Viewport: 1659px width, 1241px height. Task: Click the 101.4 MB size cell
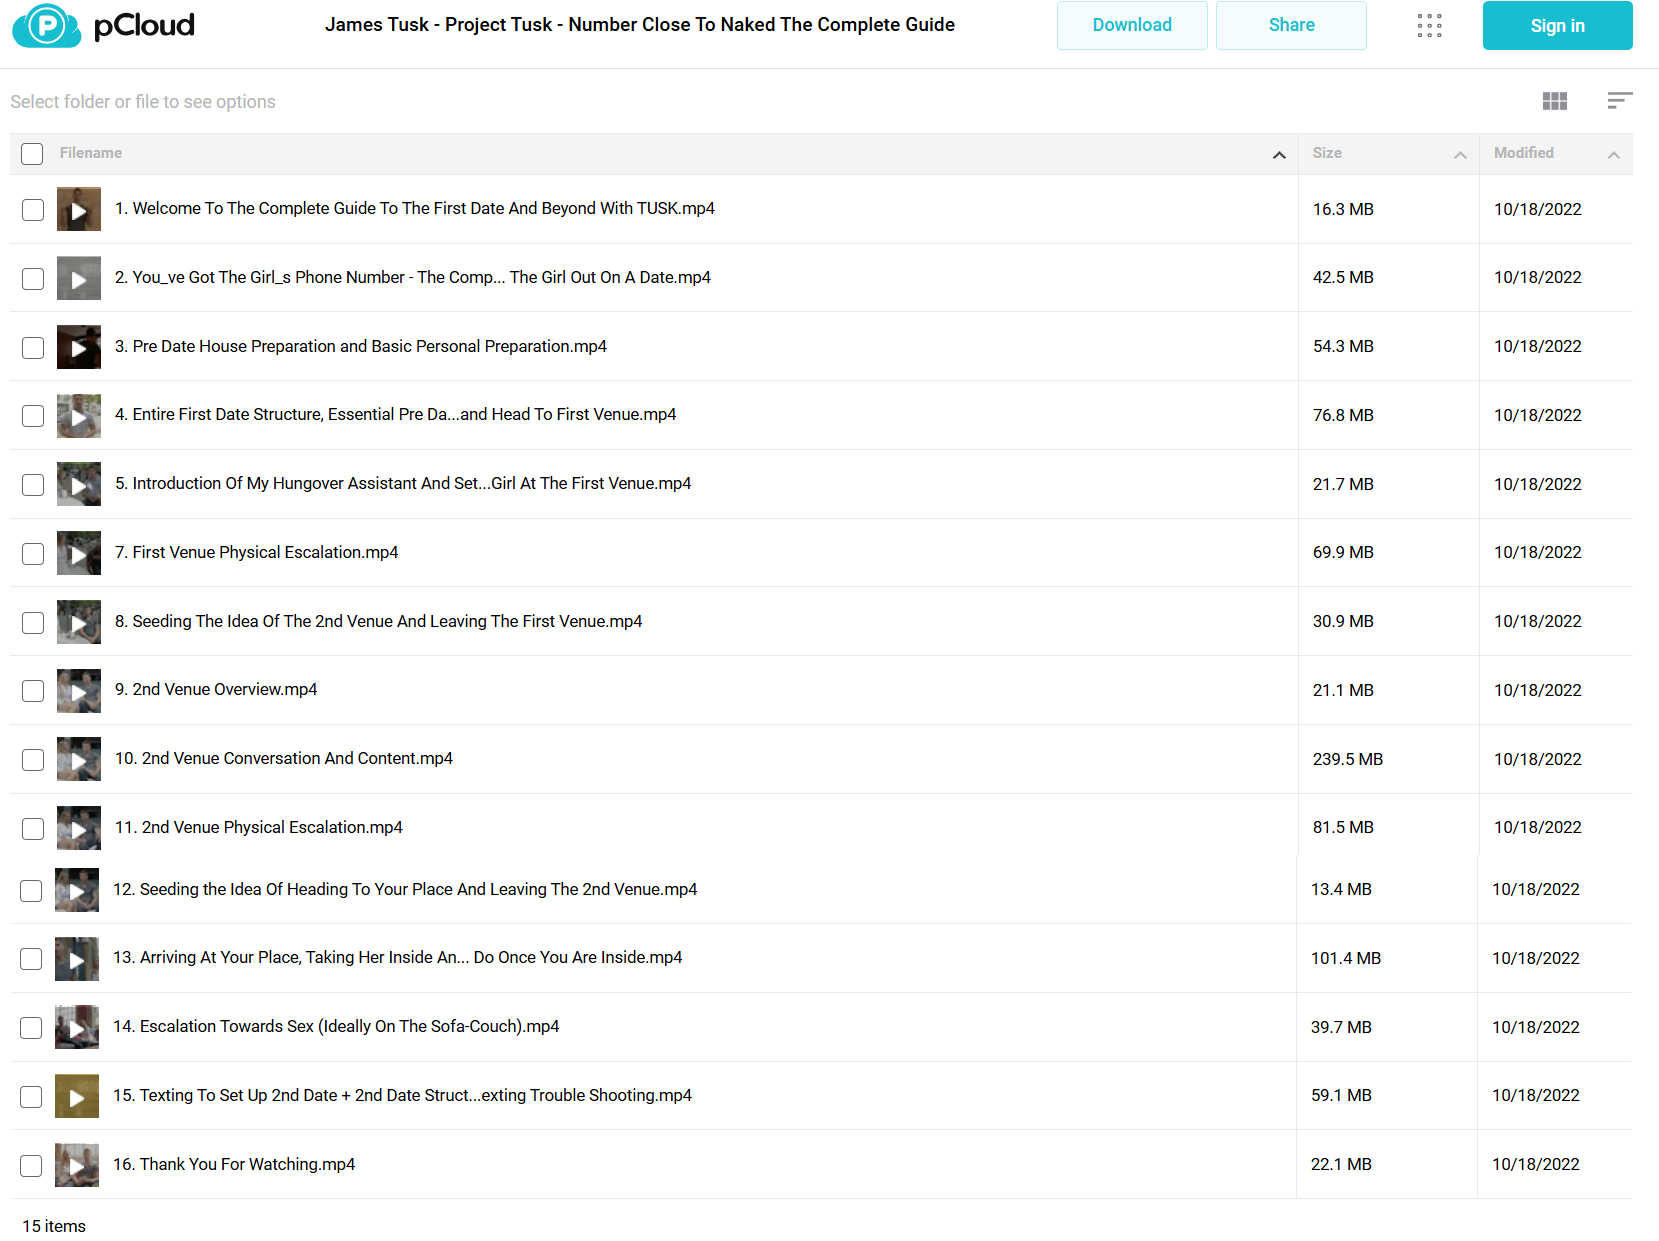pos(1345,958)
